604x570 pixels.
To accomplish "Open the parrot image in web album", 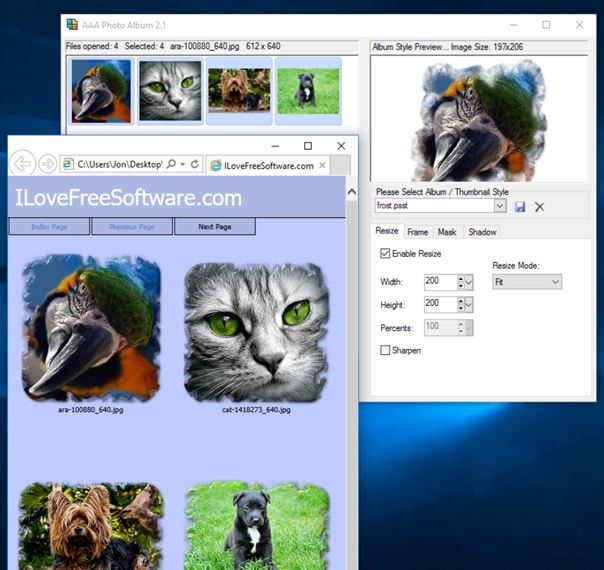I will 91,328.
